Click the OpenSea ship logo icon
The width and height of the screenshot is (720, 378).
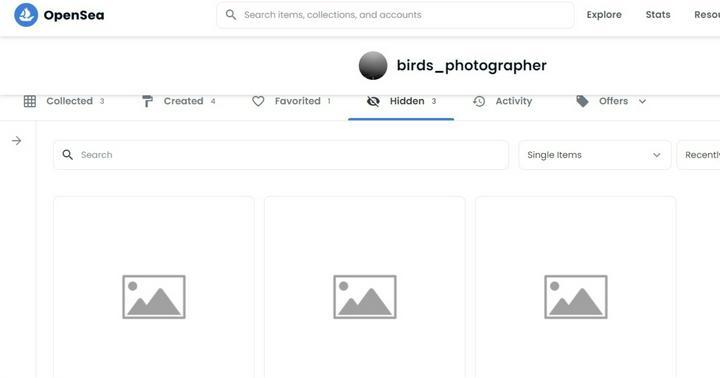coord(26,15)
